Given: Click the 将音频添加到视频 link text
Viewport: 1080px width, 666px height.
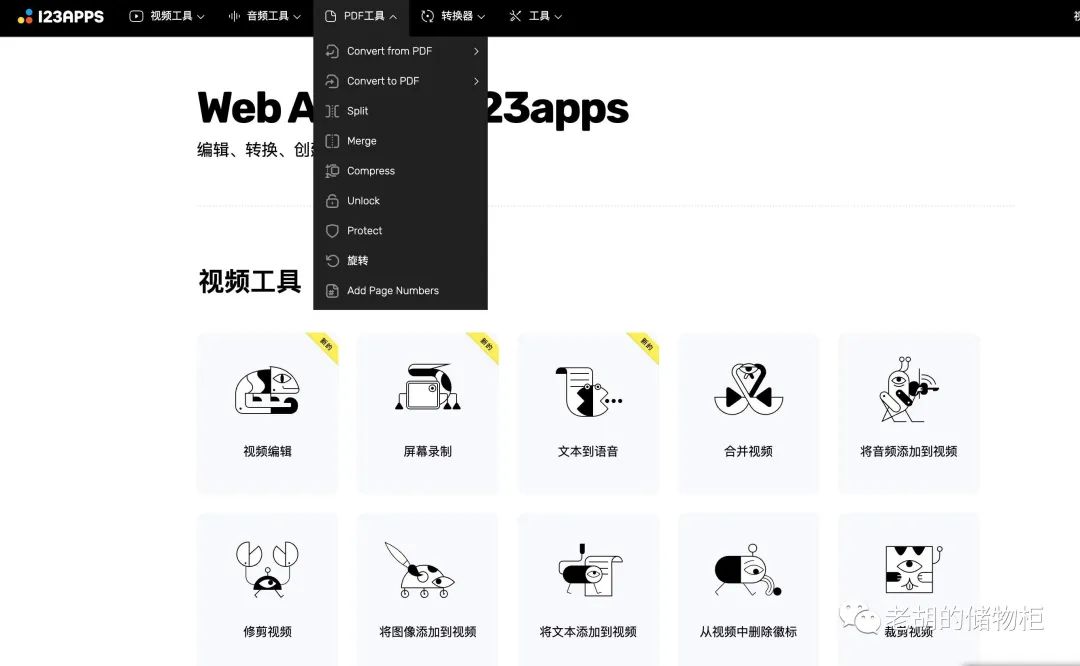Looking at the screenshot, I should pyautogui.click(x=909, y=452).
